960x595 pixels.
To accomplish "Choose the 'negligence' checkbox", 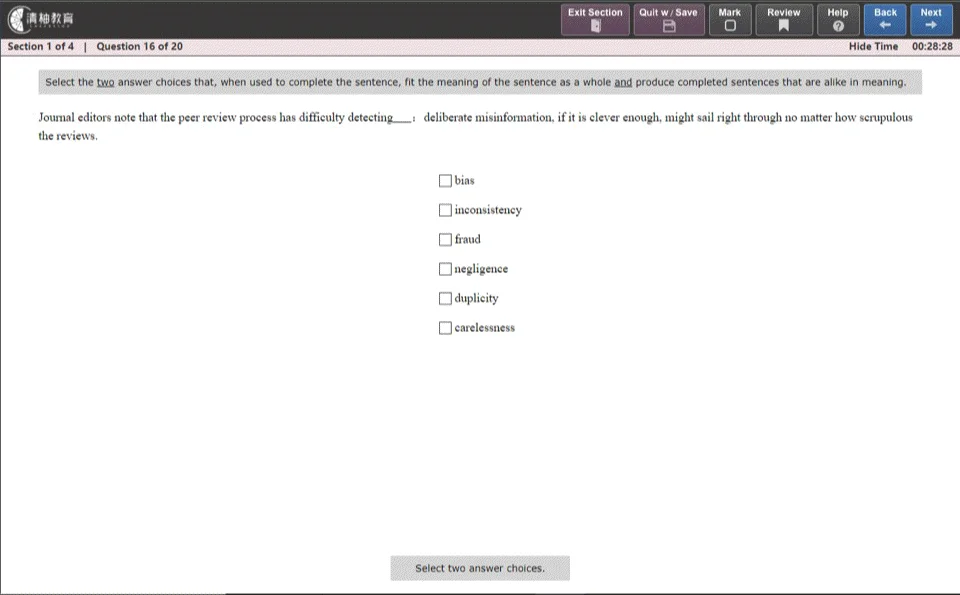I will click(x=445, y=269).
